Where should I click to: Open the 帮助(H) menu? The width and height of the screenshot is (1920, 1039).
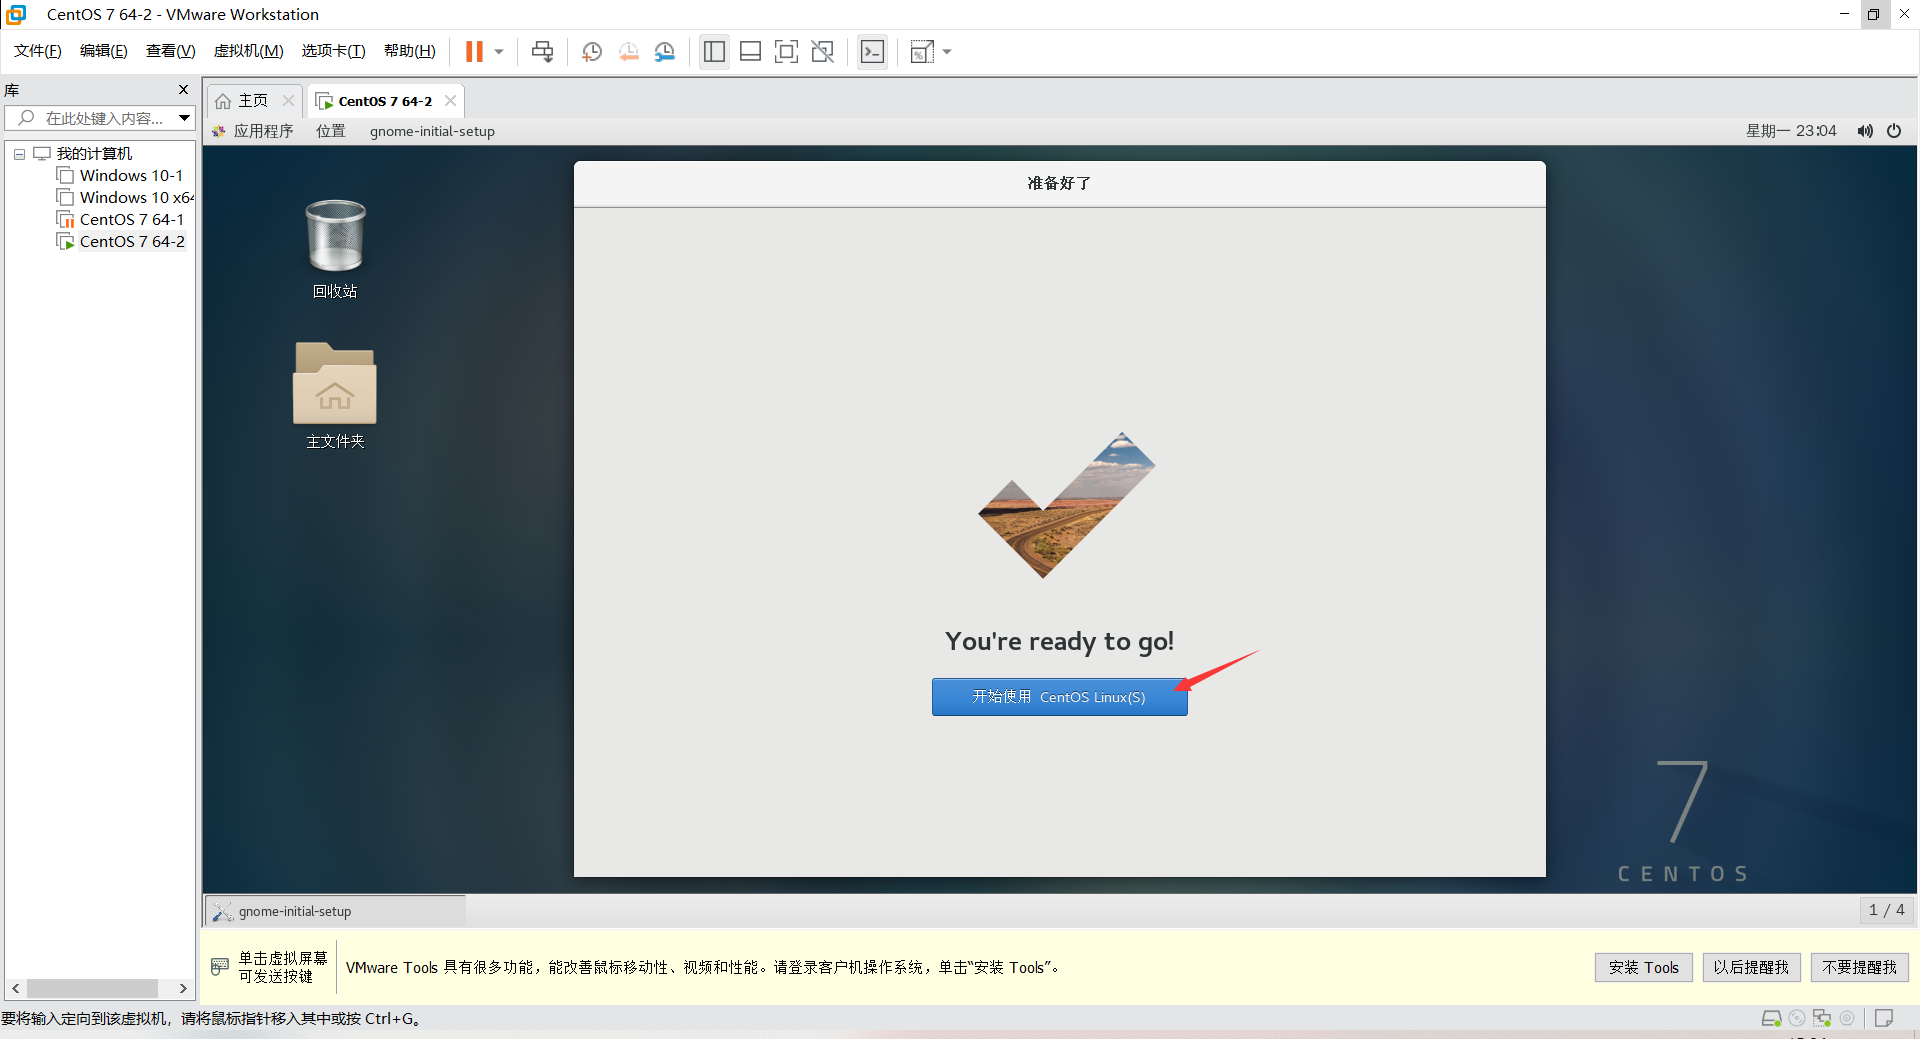(409, 51)
